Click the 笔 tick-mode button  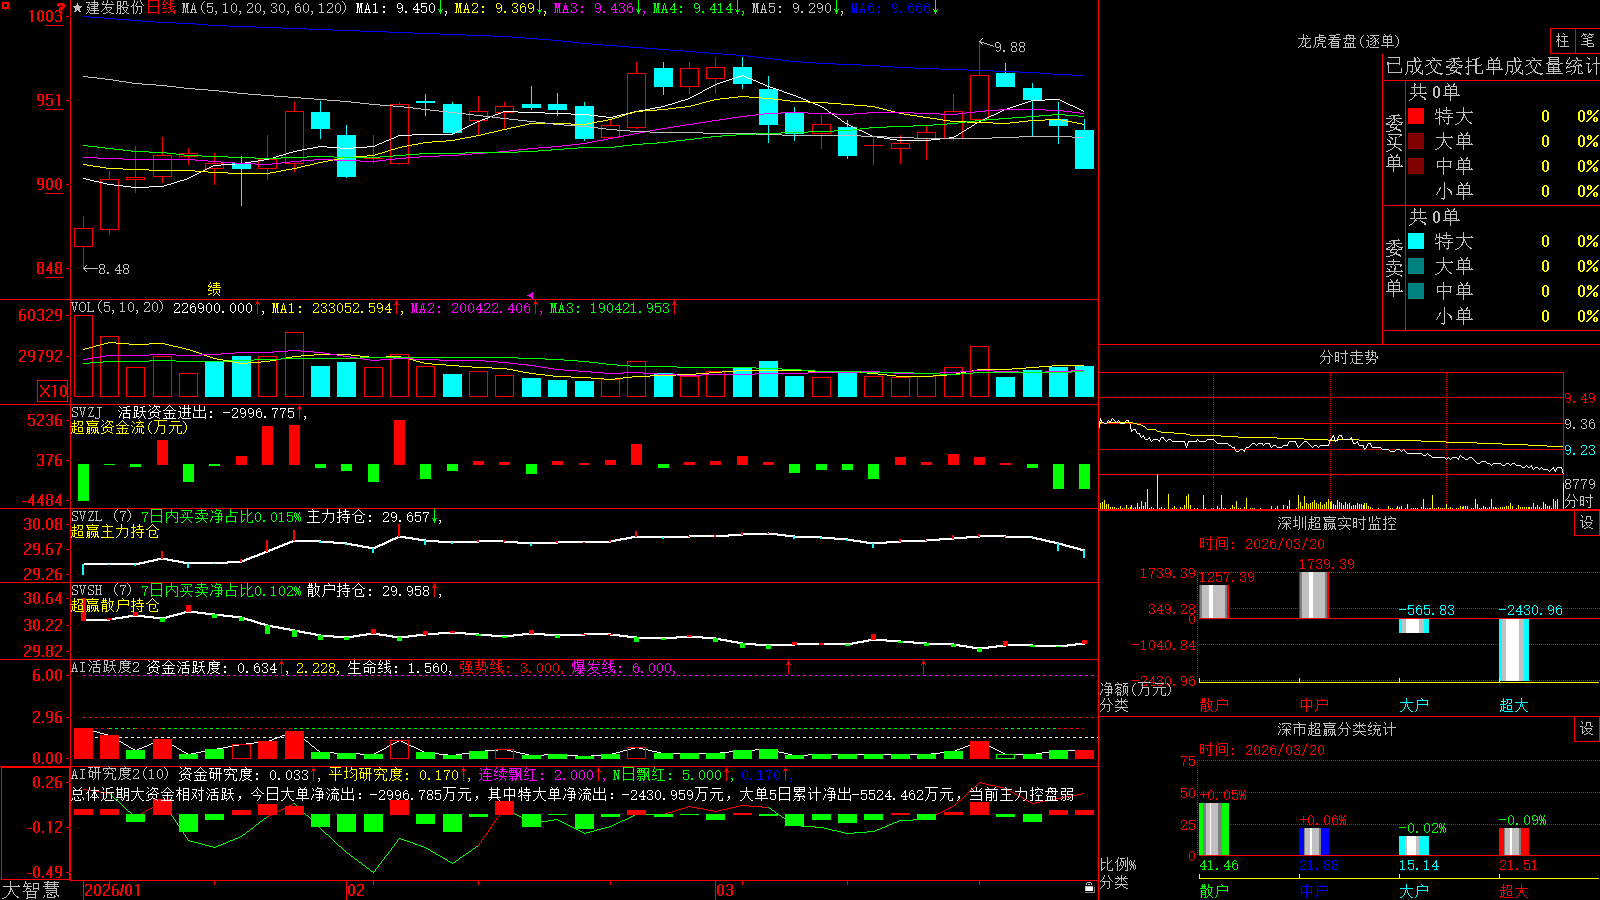(x=1587, y=41)
